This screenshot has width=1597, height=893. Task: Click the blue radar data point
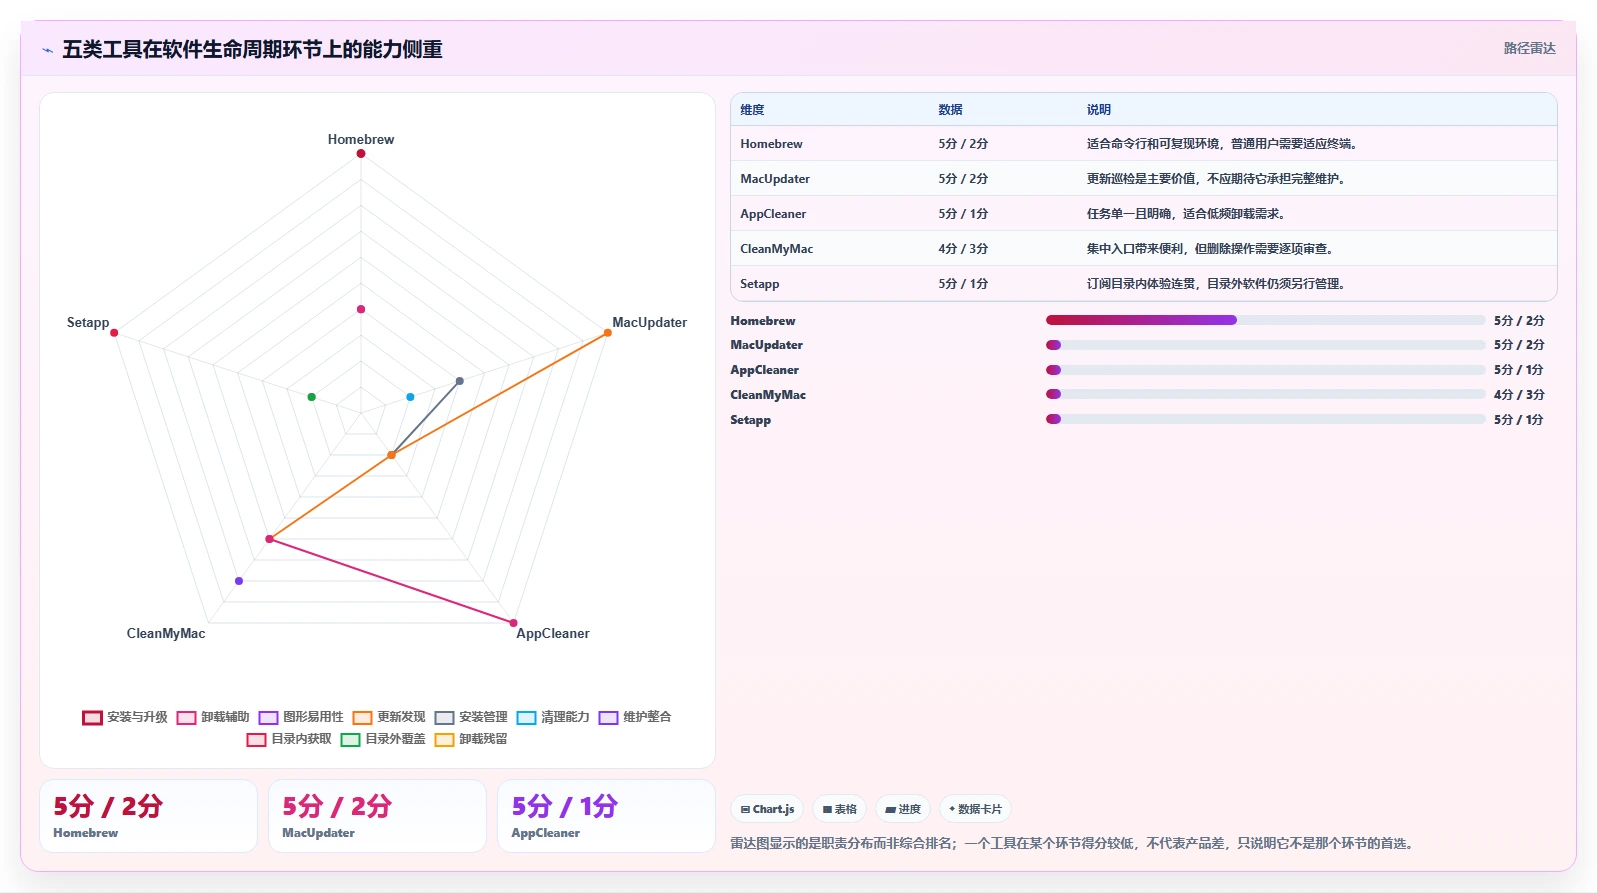(x=410, y=397)
